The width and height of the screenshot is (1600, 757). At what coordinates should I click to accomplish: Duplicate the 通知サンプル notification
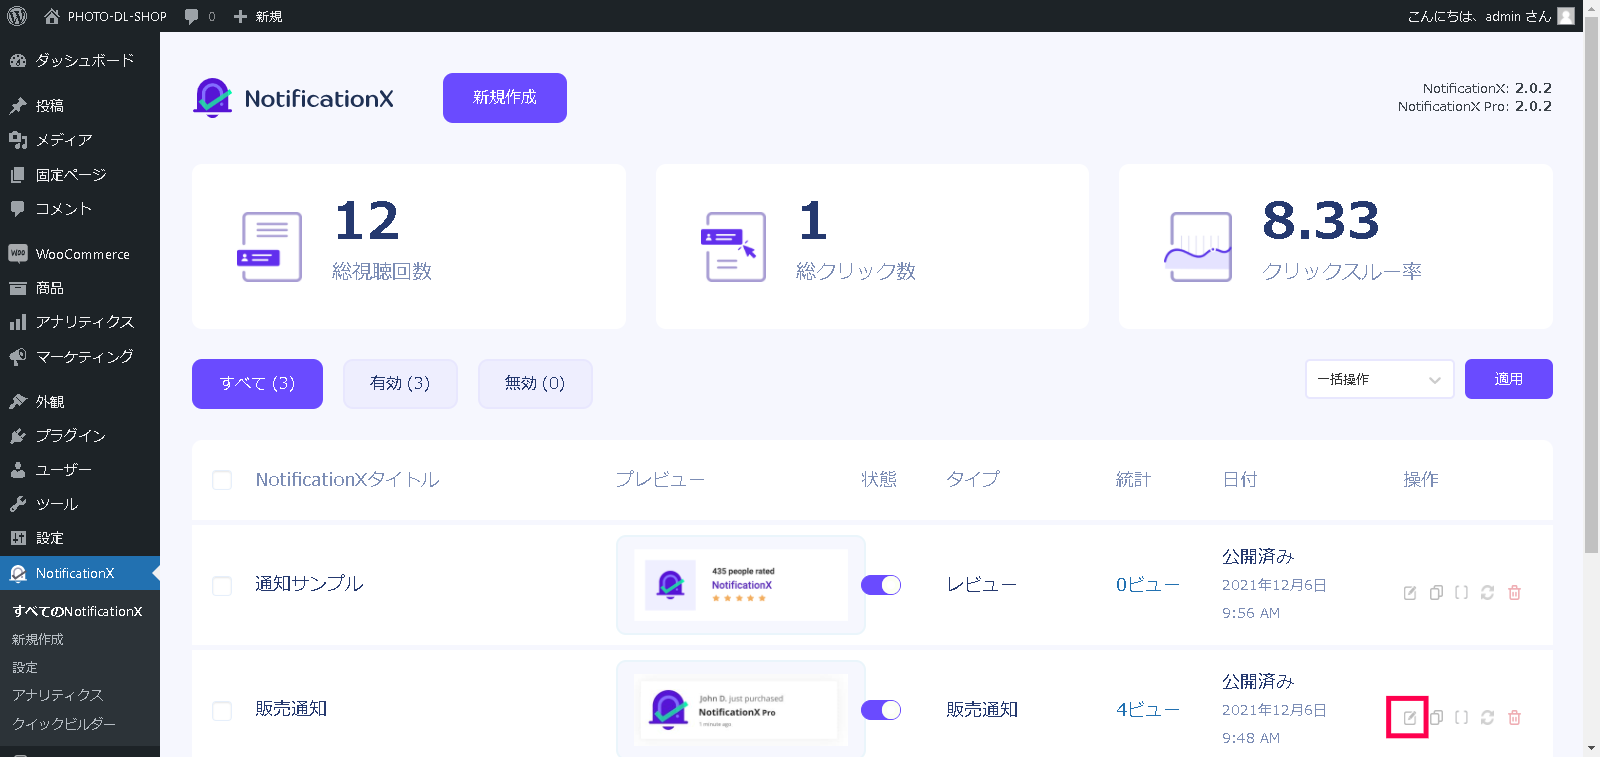[1435, 593]
